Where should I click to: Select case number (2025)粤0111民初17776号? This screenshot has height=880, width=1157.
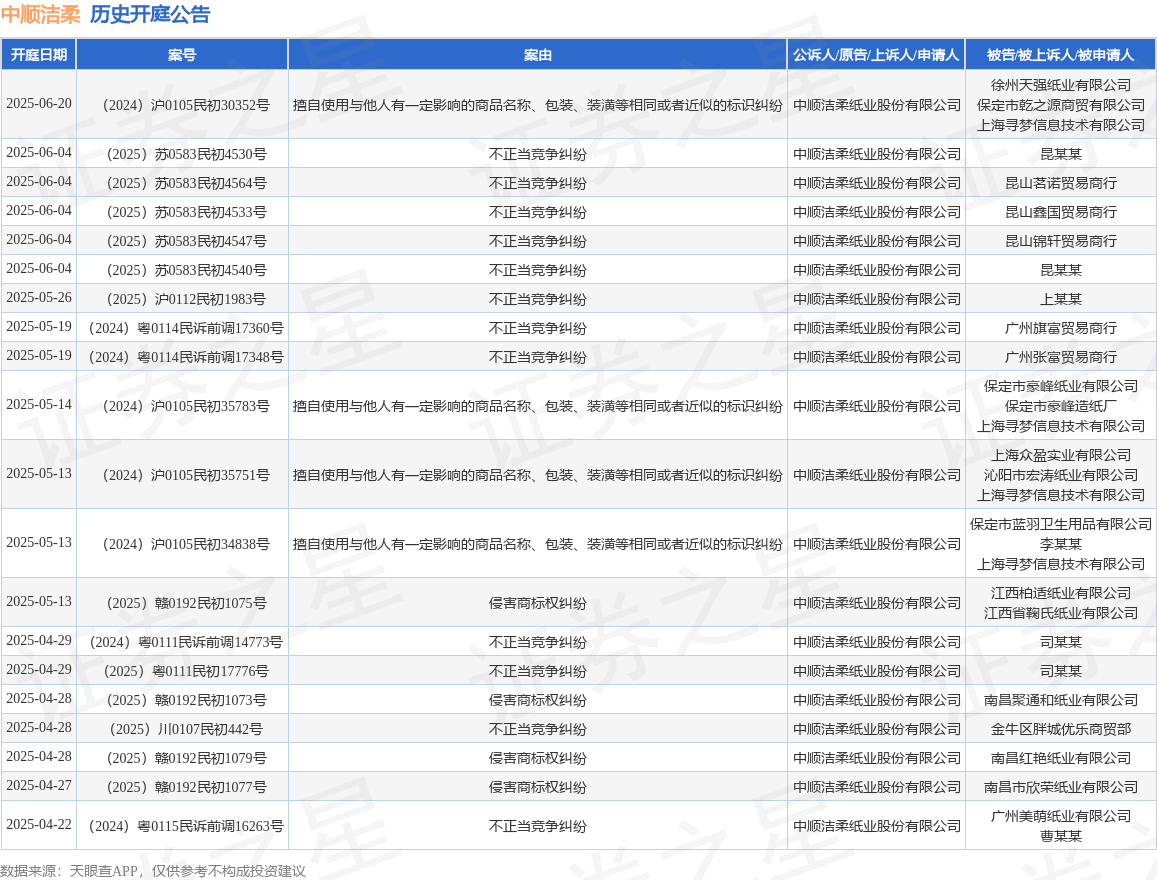[x=186, y=671]
